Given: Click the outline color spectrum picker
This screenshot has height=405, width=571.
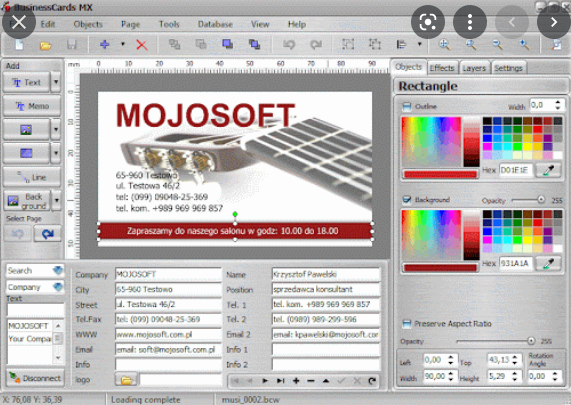Looking at the screenshot, I should click(431, 142).
